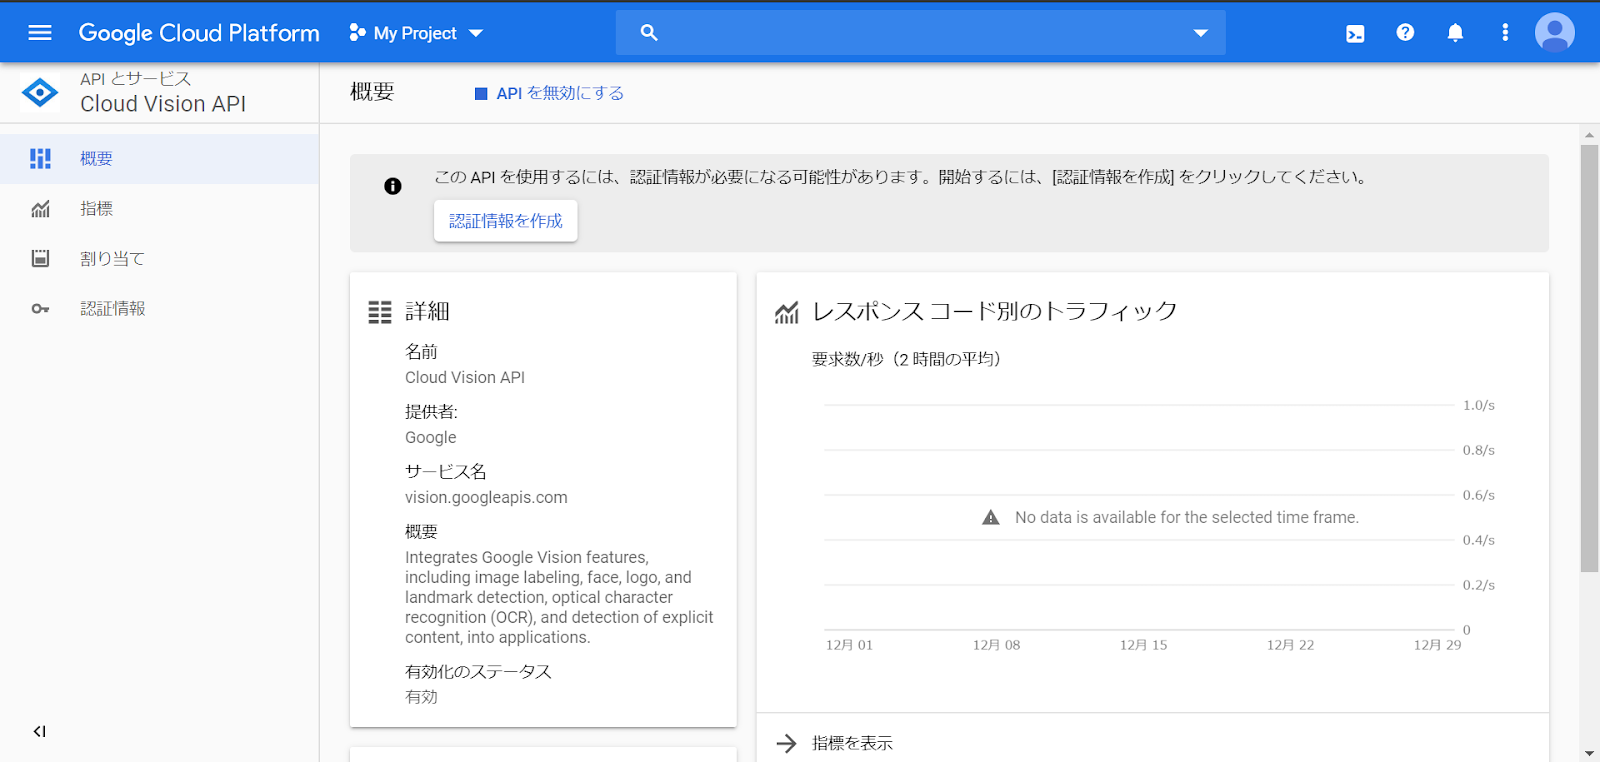
Task: Click the 12月 01 axis label
Action: [849, 645]
